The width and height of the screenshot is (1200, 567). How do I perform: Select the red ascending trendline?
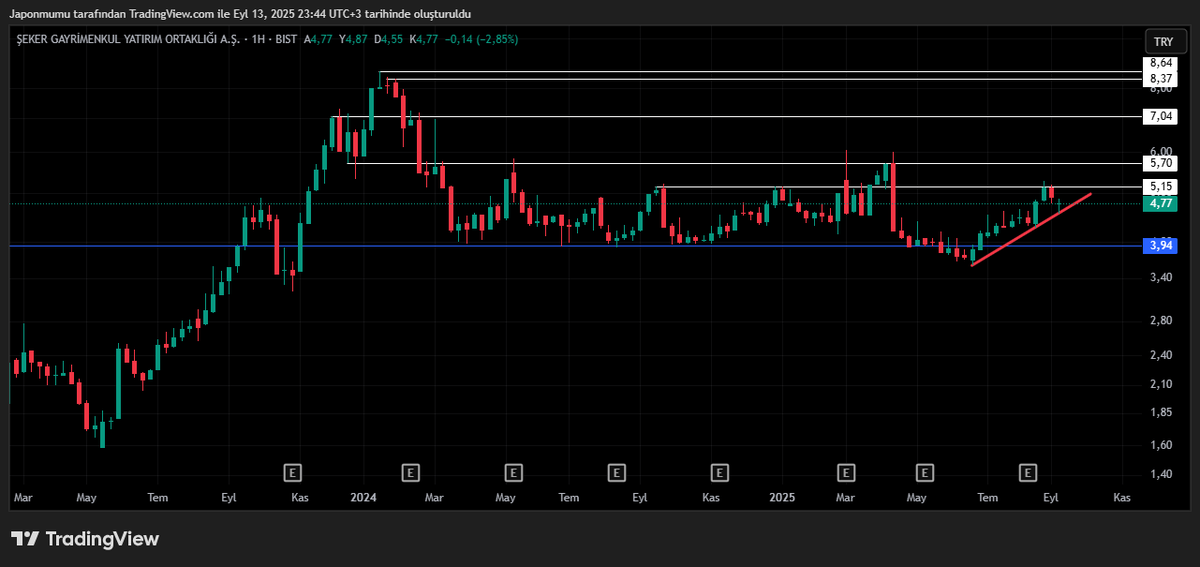tap(1030, 229)
